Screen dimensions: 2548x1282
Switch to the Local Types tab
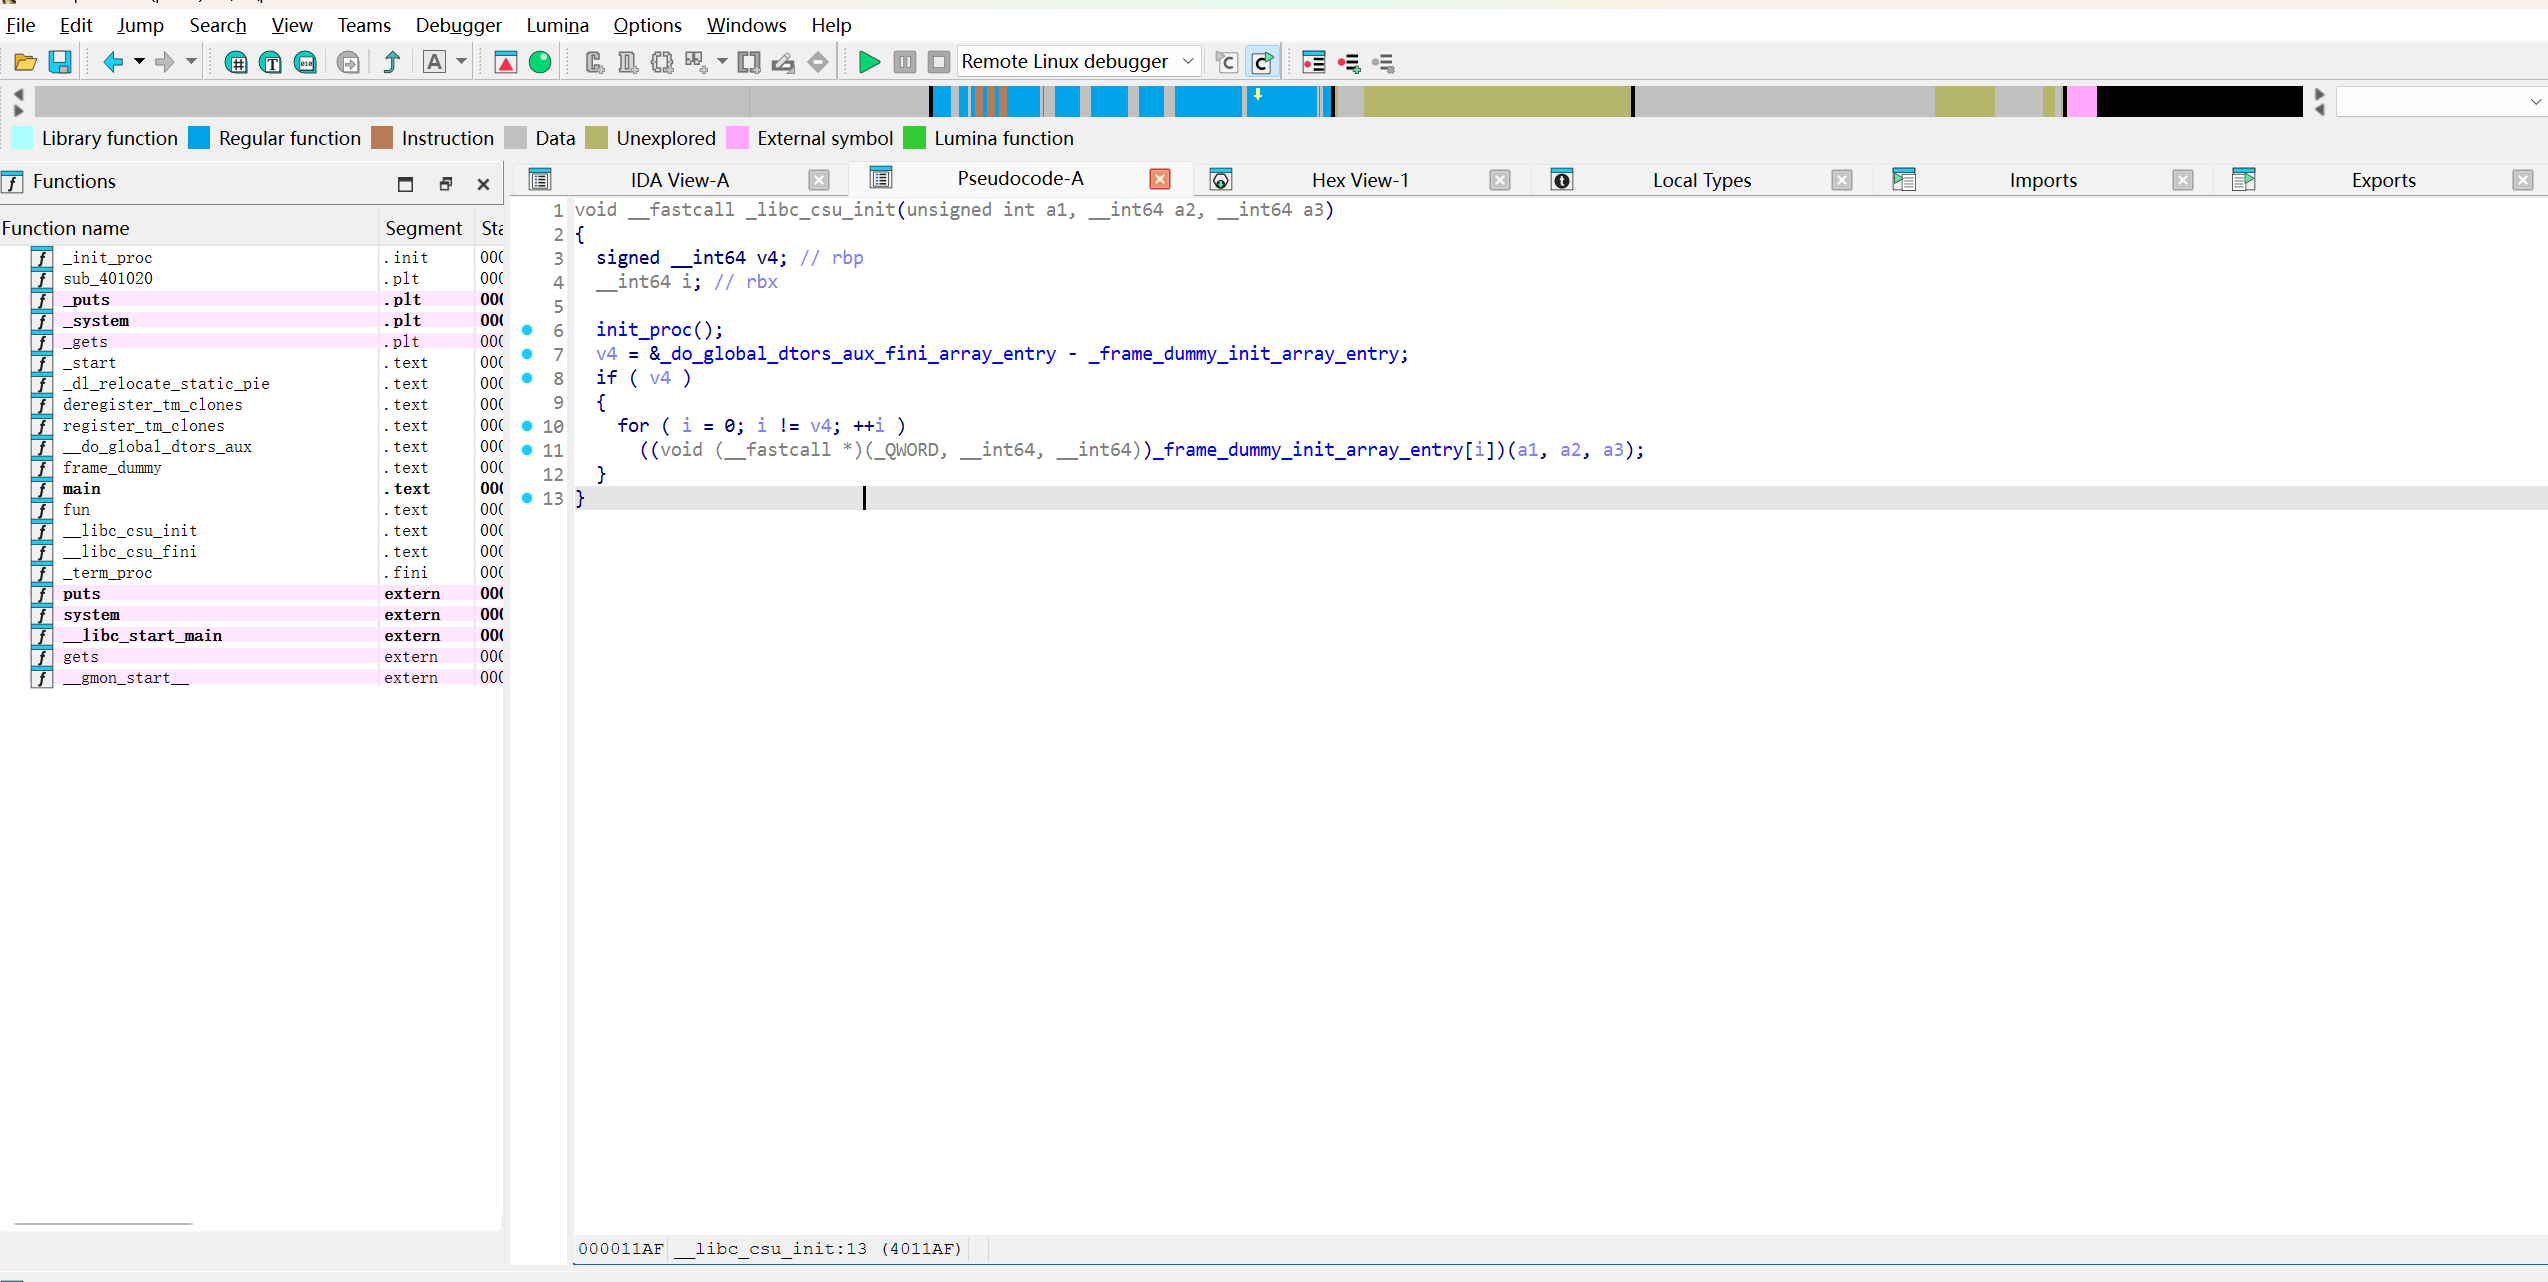1701,180
